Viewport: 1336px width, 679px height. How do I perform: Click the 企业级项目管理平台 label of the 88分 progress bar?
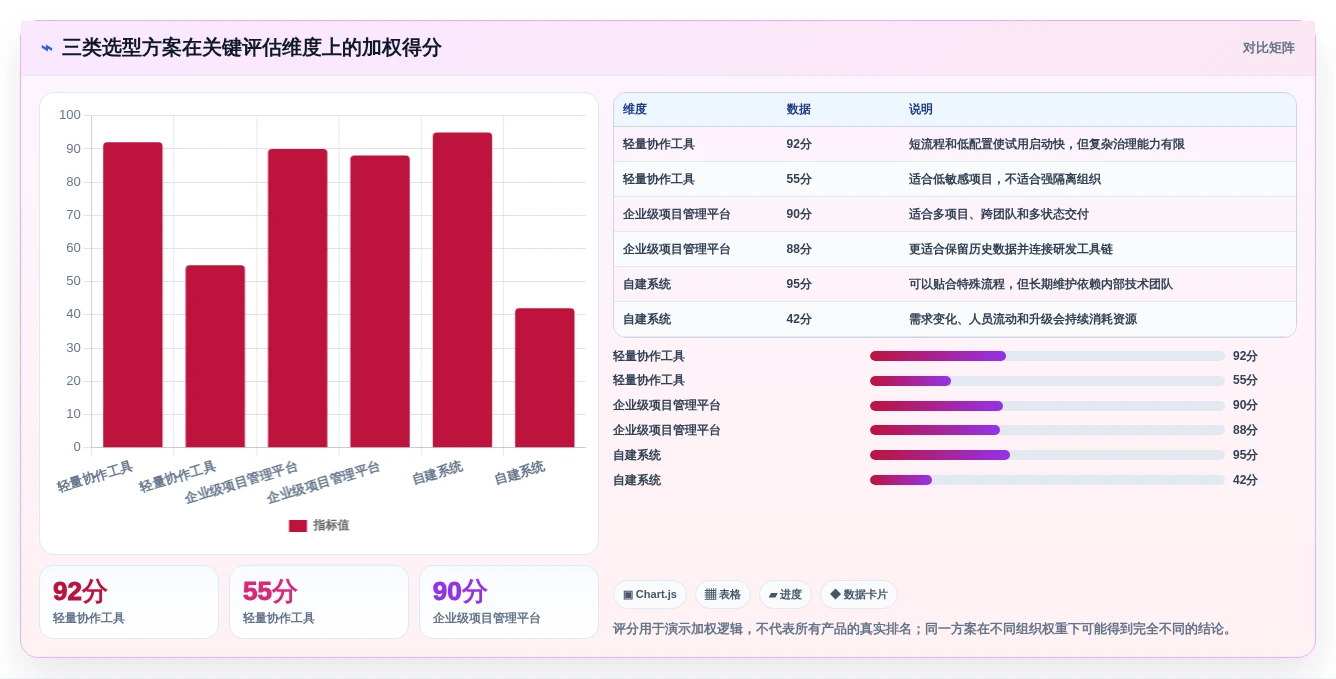coord(667,430)
